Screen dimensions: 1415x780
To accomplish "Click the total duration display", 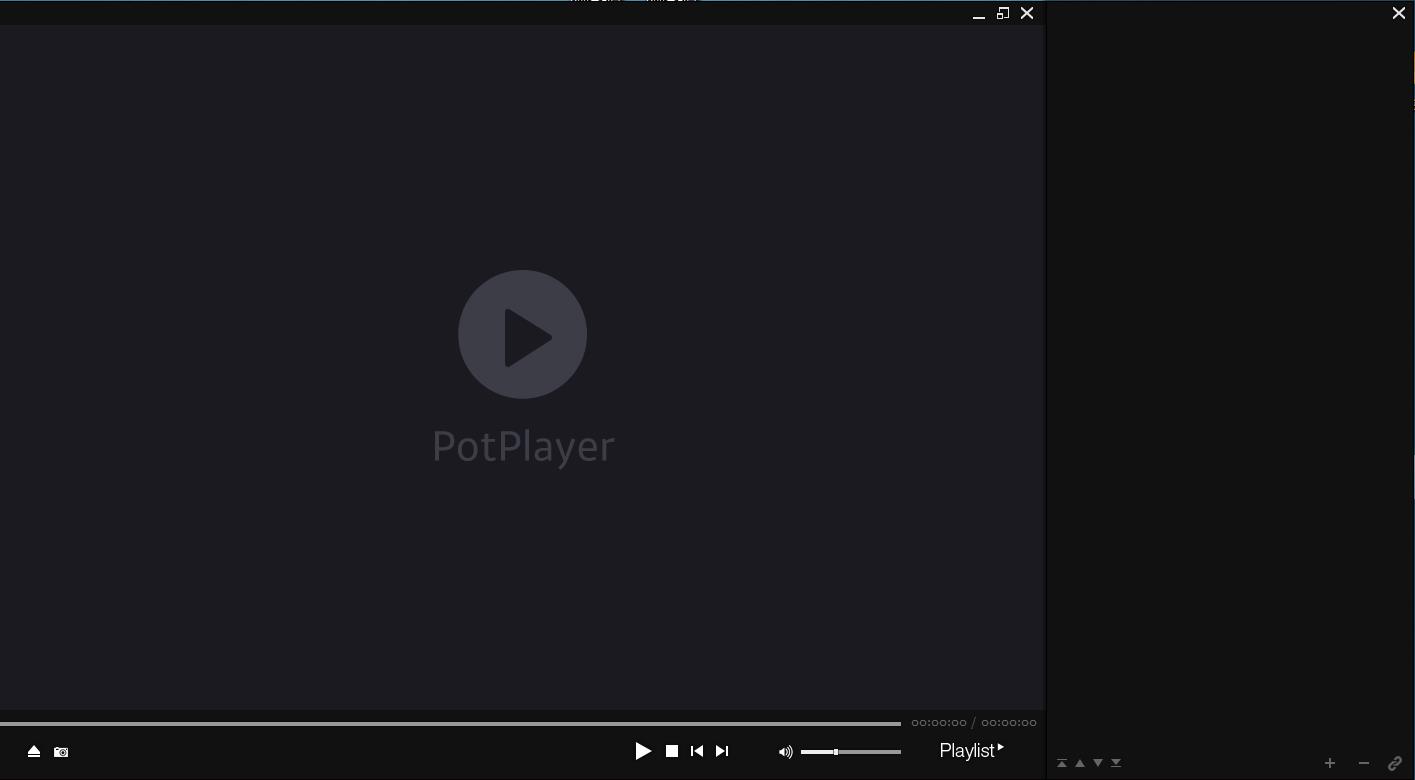I will pos(1009,723).
